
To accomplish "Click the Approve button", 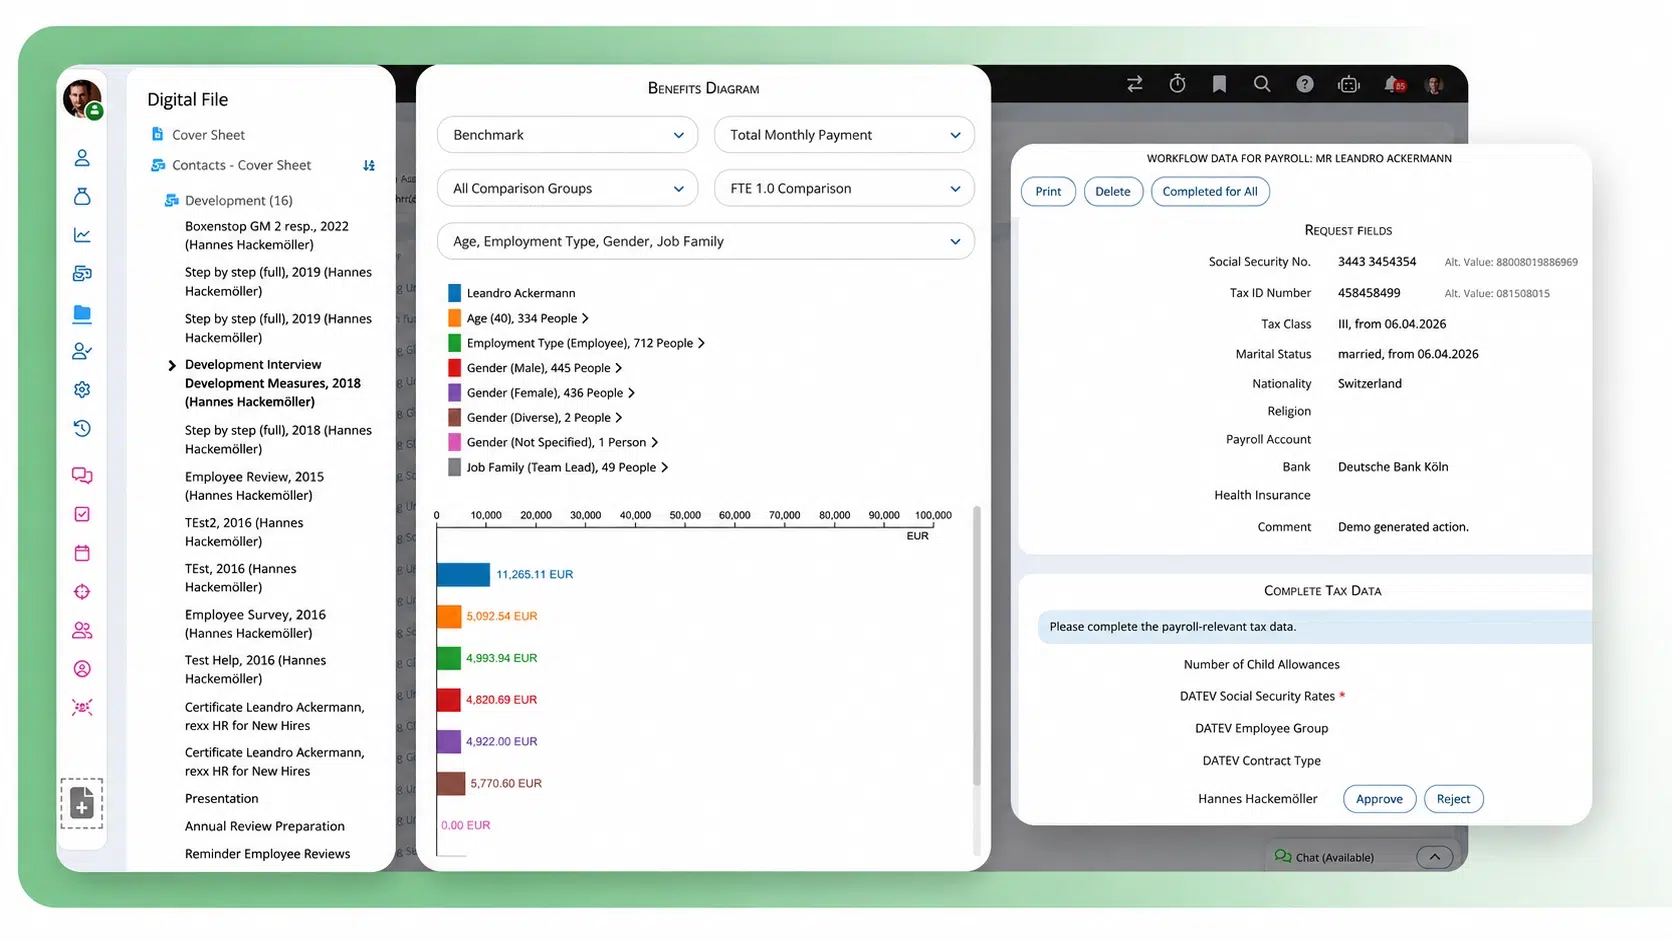I will coord(1379,799).
